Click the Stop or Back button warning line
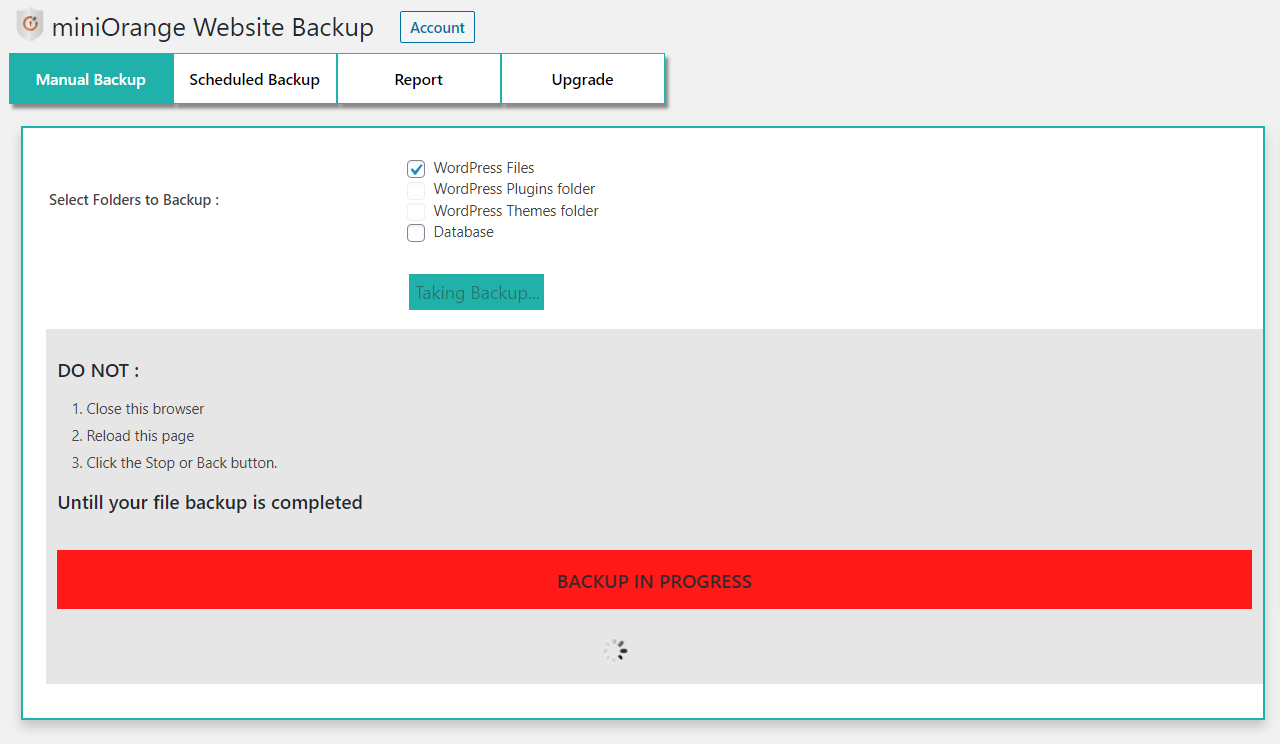 (182, 463)
